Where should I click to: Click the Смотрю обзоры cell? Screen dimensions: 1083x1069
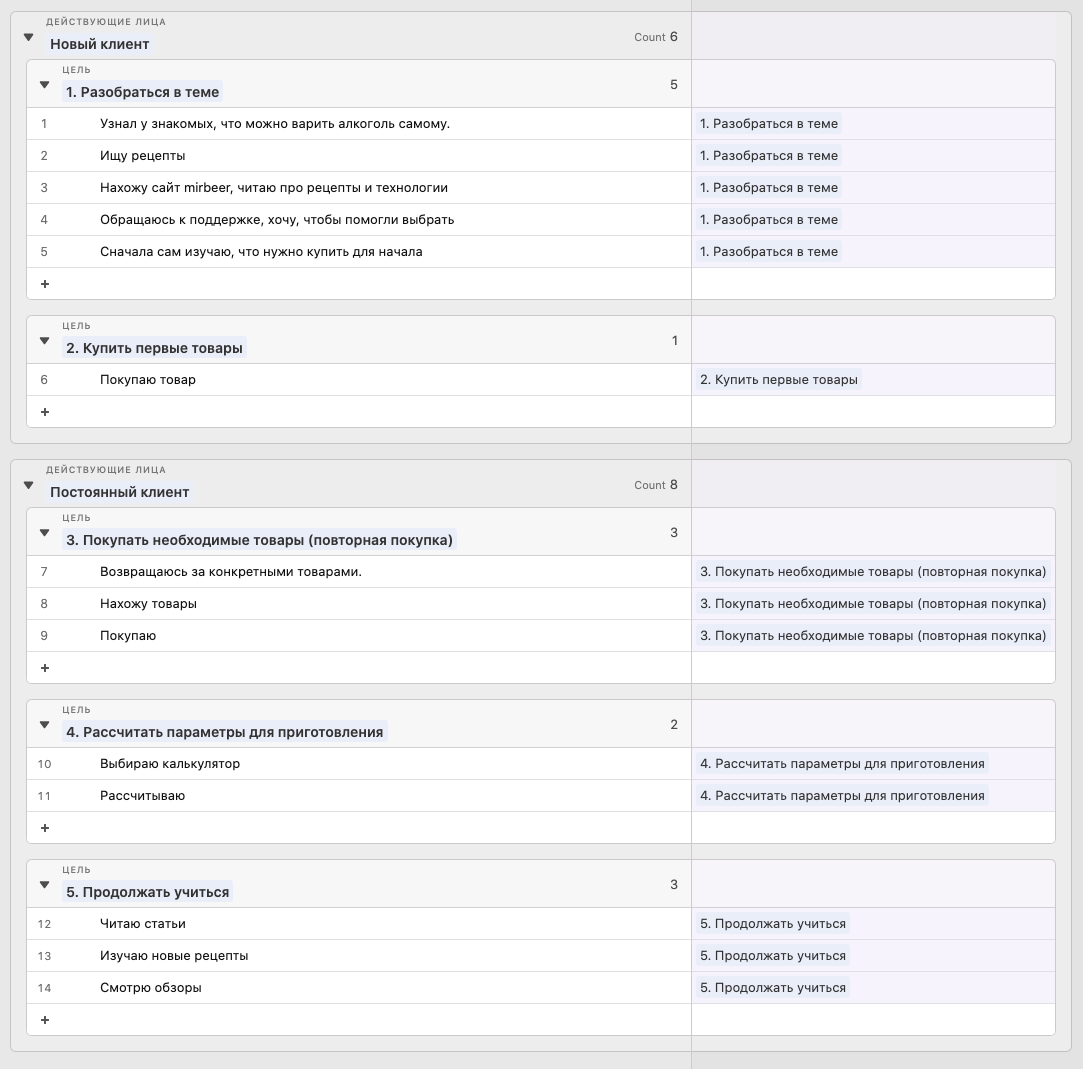point(151,988)
